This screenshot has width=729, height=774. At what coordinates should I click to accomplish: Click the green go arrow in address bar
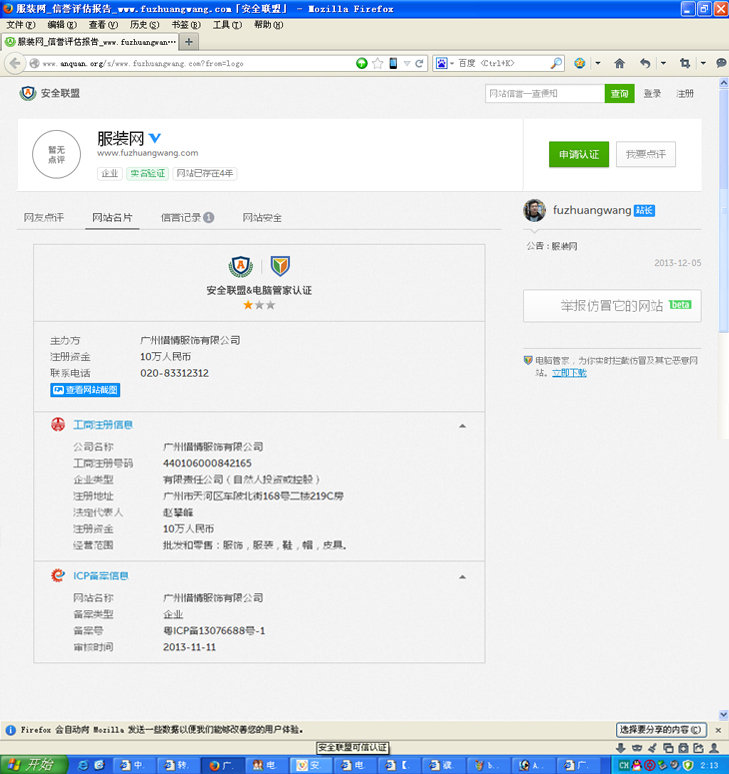[x=362, y=63]
